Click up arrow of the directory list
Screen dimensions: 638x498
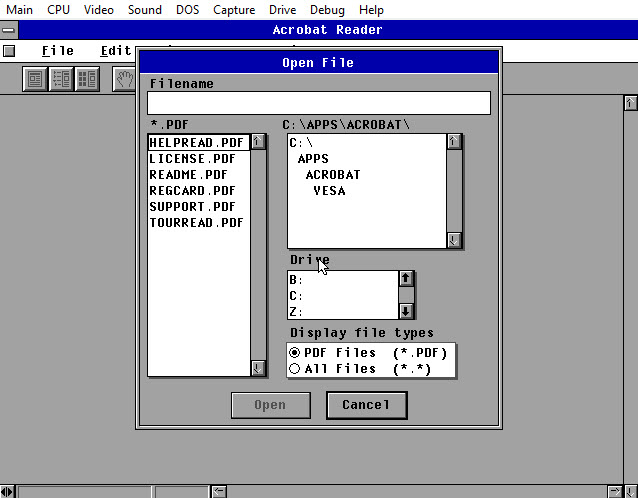point(454,142)
